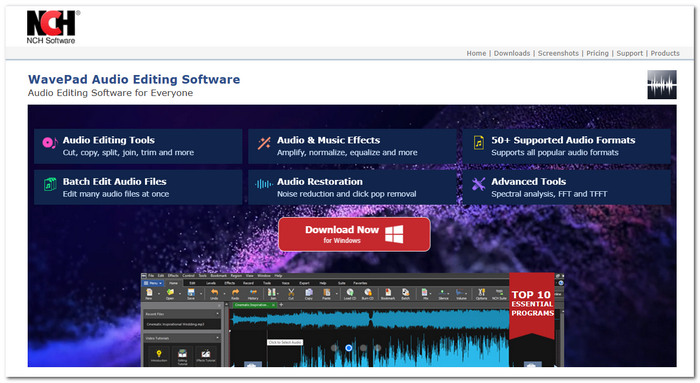Open the Downloads navigation link
Viewport: 700px width, 383px height.
pyautogui.click(x=512, y=53)
